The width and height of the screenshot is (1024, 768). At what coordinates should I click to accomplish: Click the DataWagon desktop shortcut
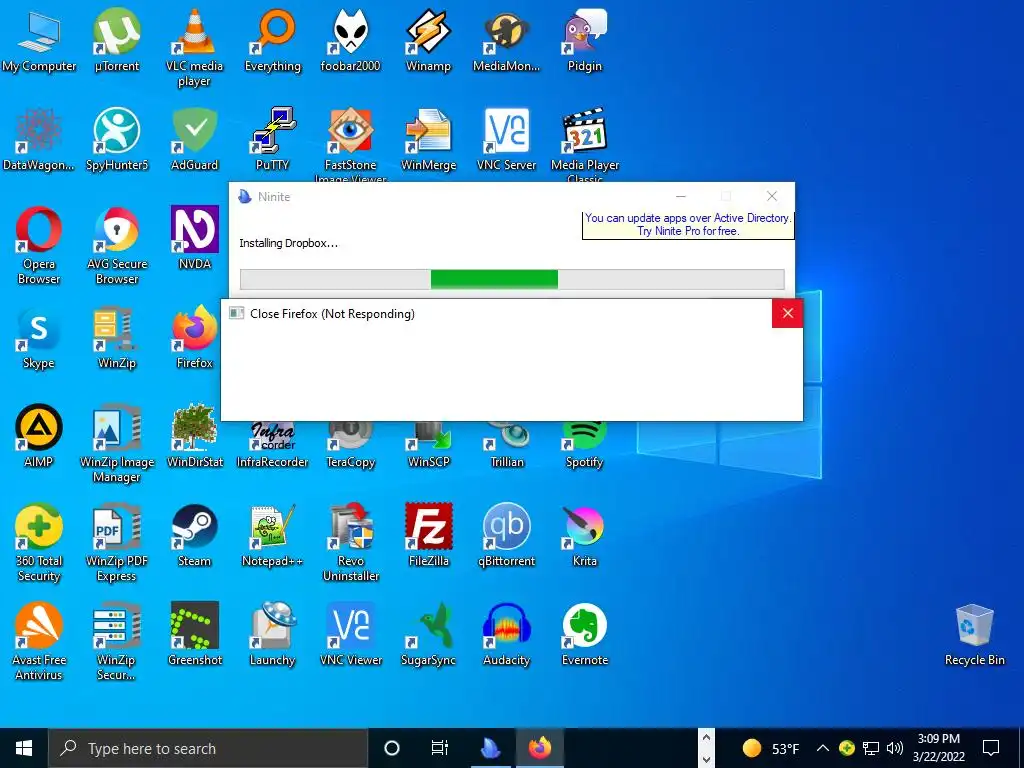point(39,139)
